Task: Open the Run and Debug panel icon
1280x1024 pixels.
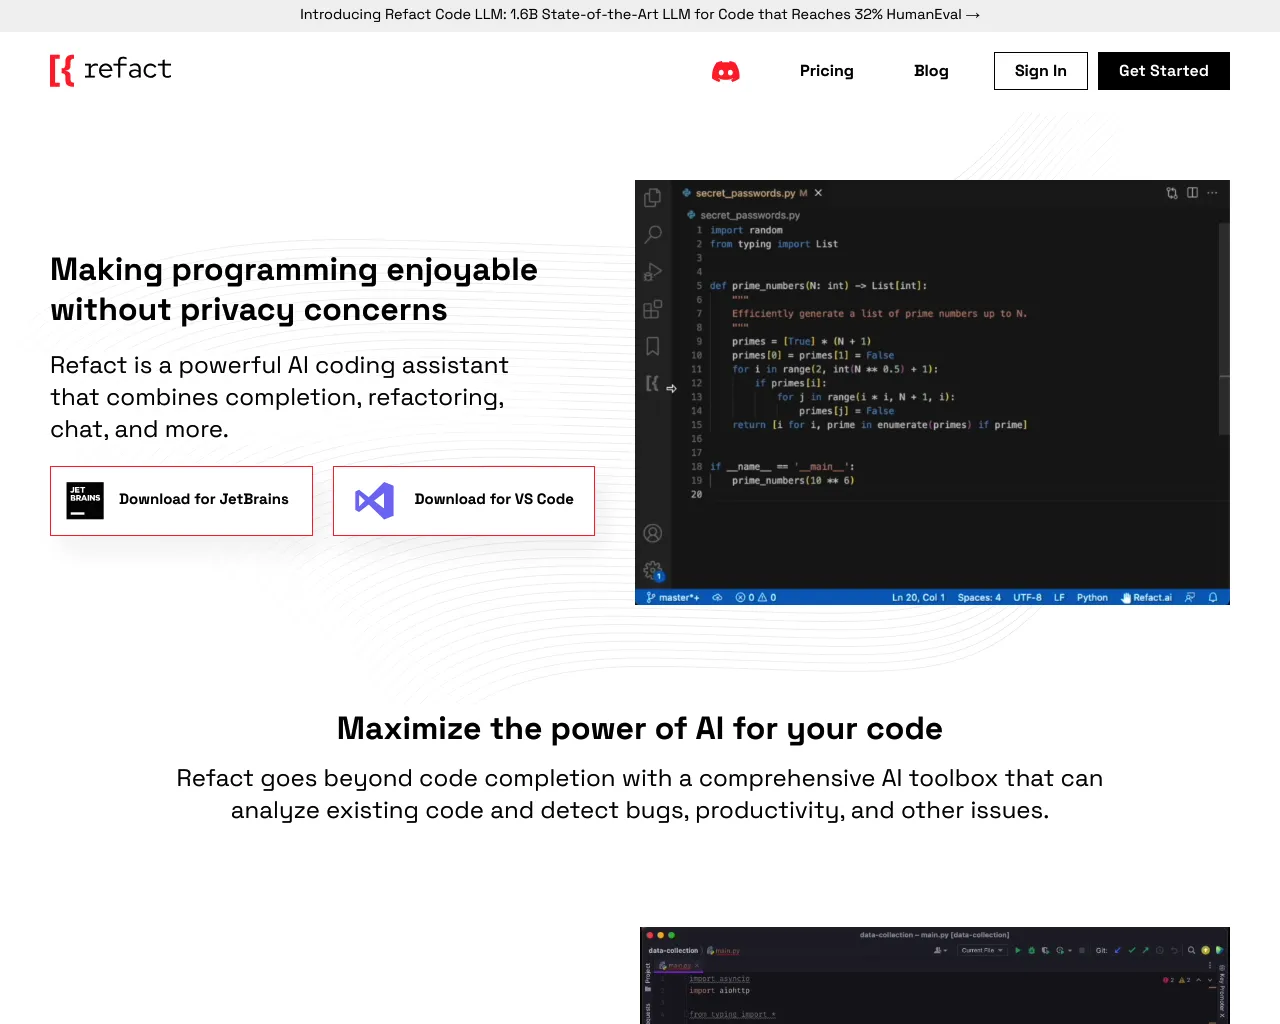Action: pyautogui.click(x=652, y=271)
